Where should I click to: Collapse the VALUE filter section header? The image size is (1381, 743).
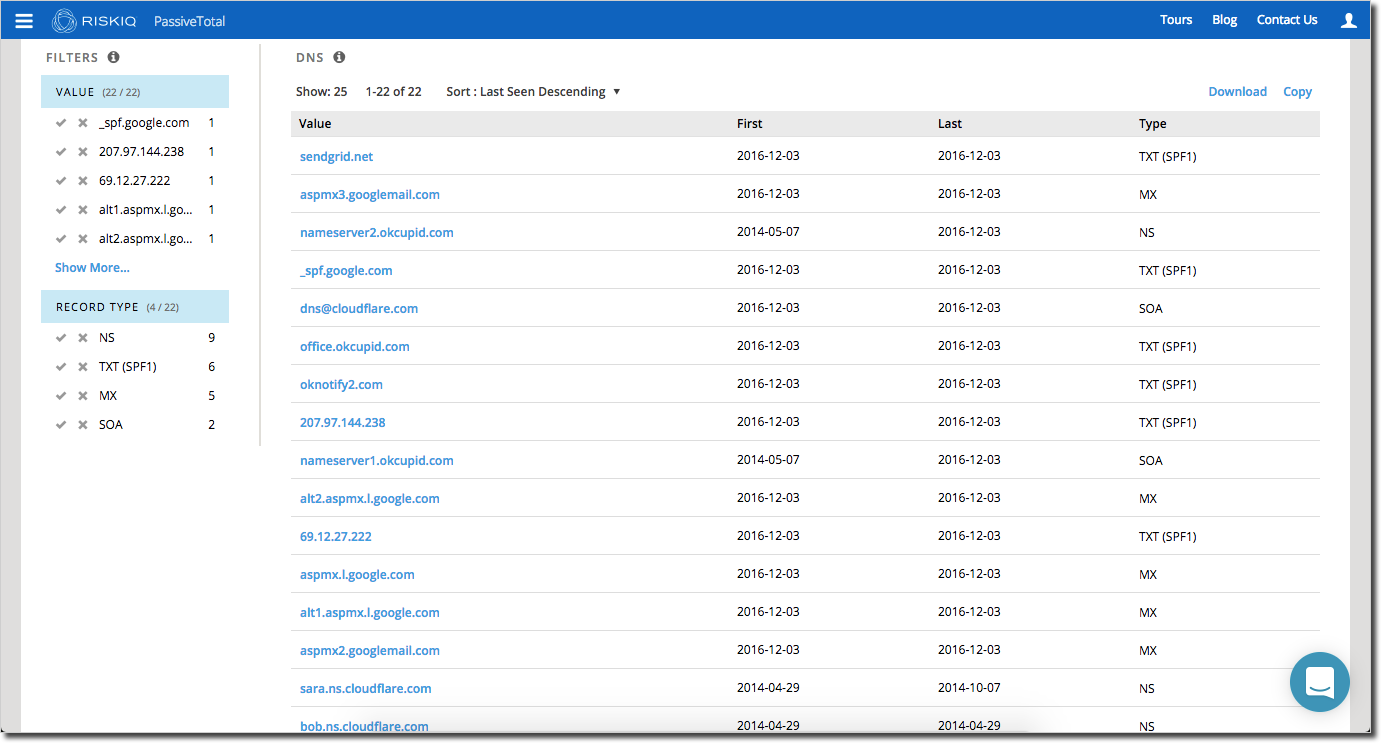coord(135,91)
